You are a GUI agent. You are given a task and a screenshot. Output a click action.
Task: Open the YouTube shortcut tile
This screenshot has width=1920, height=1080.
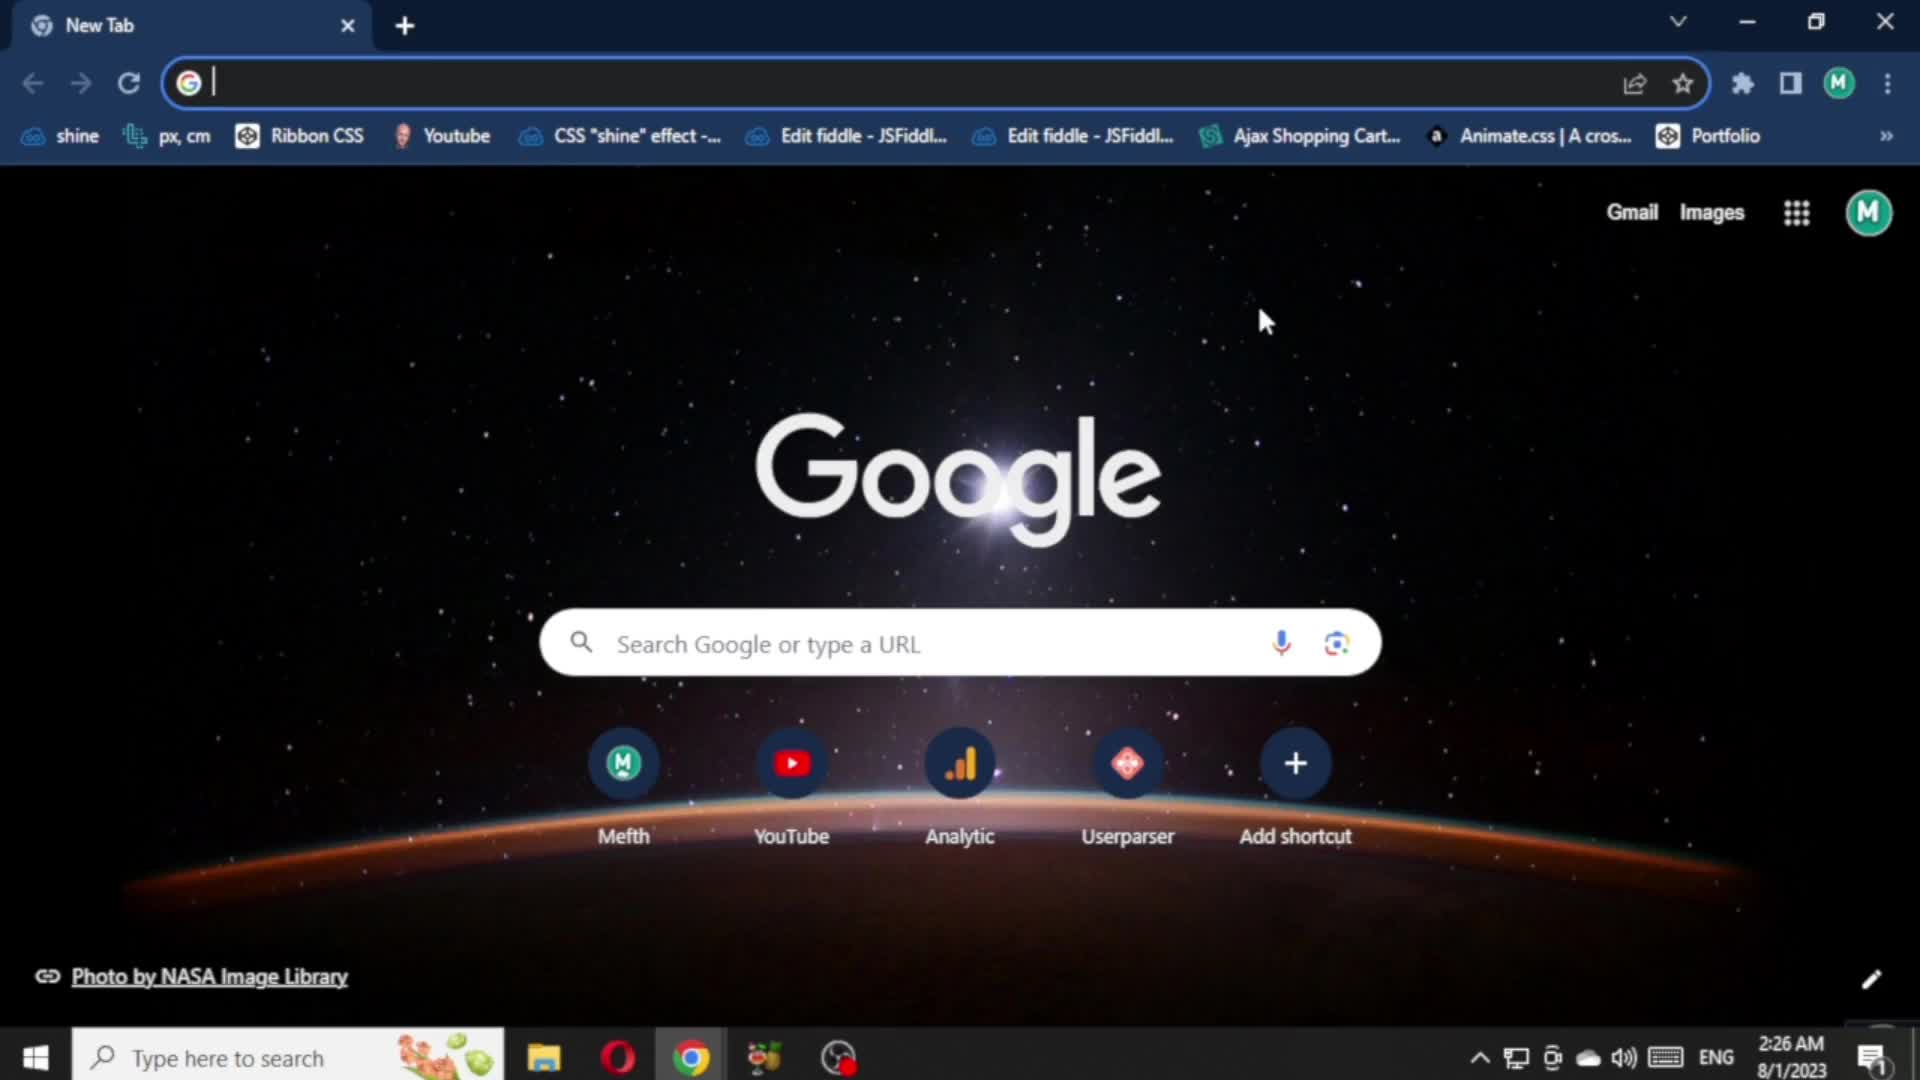pyautogui.click(x=791, y=764)
